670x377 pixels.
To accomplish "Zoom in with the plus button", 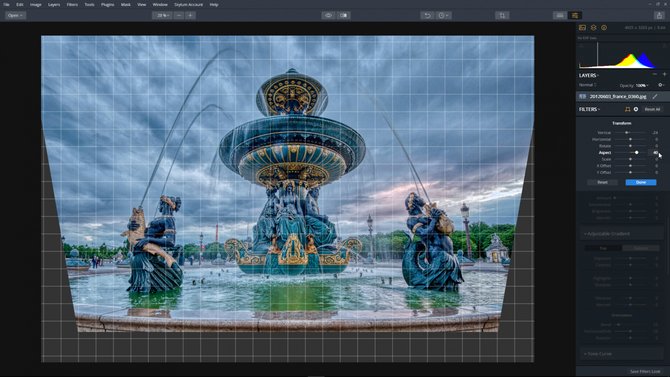I will pos(190,15).
